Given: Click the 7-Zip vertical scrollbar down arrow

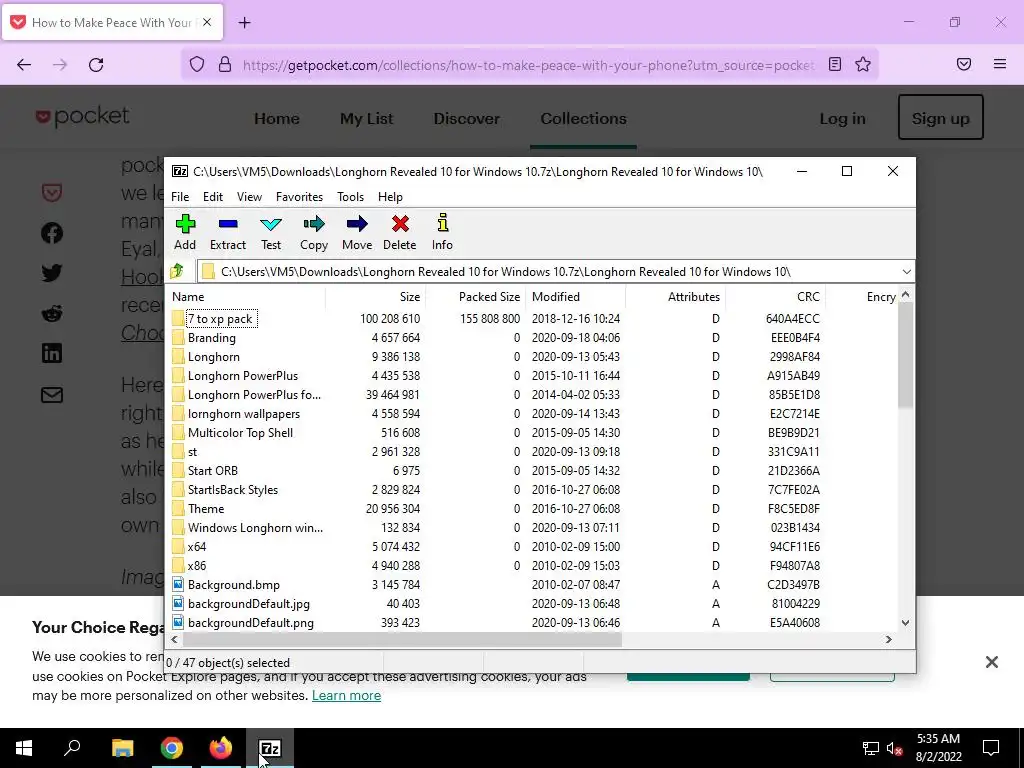Looking at the screenshot, I should click(x=905, y=623).
